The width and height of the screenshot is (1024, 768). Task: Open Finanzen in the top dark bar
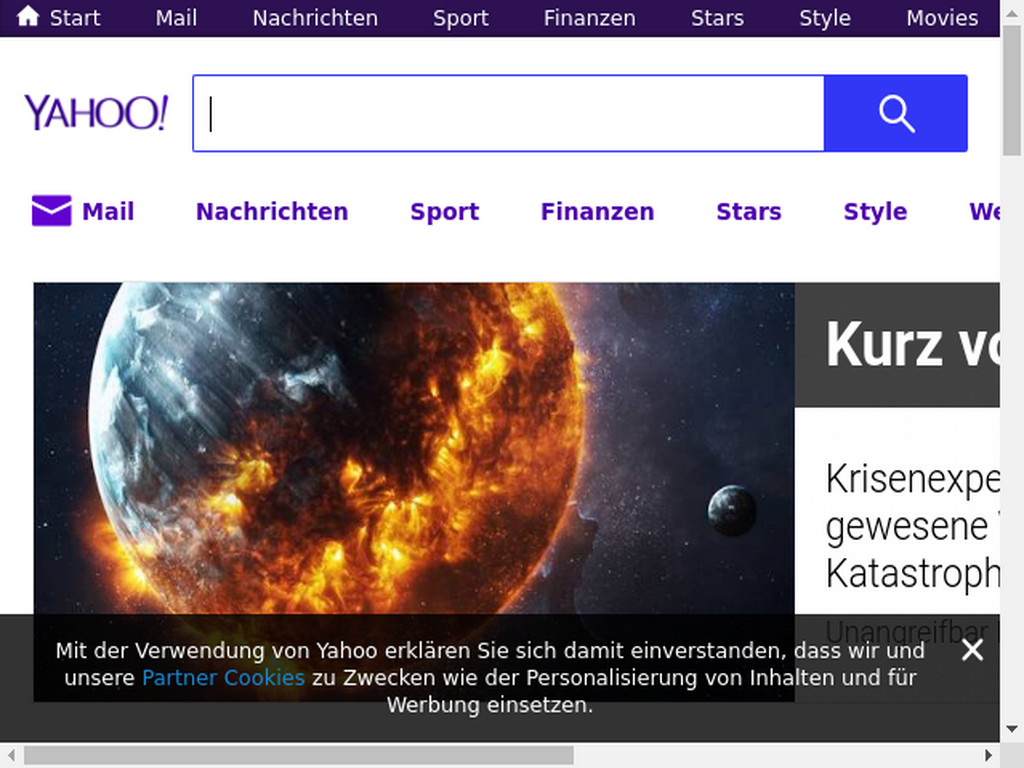click(x=590, y=18)
